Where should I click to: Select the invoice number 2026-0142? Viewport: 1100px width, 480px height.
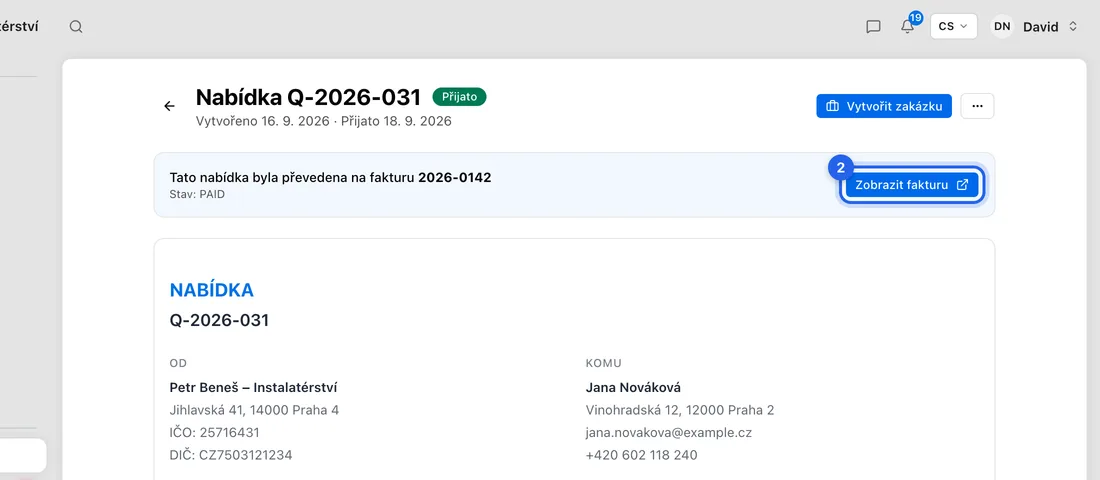[x=455, y=178]
